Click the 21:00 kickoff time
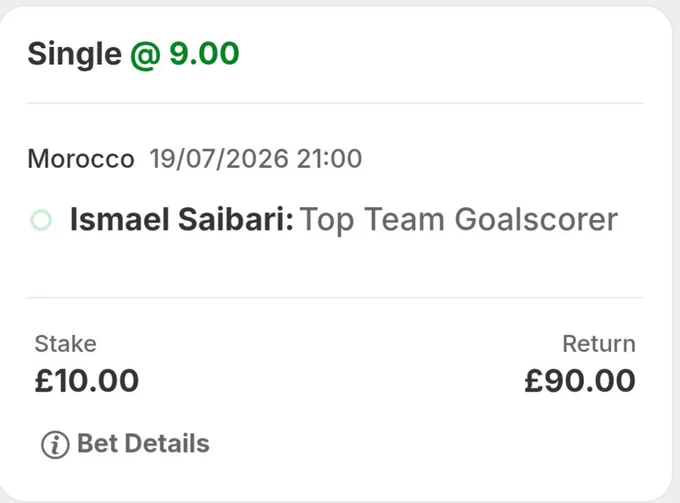Screen dimensions: 680x503 (330, 159)
